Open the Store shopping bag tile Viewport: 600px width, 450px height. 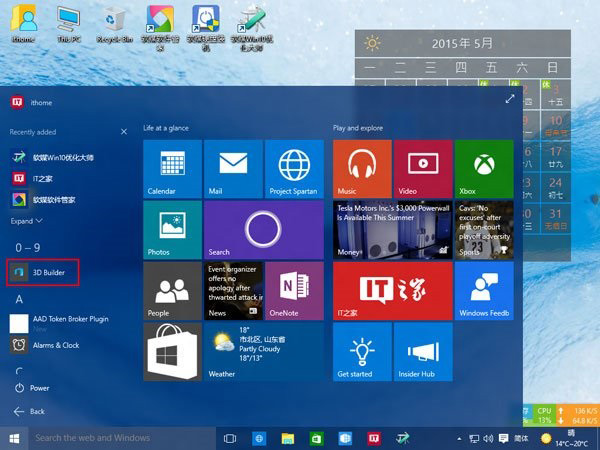pos(172,352)
